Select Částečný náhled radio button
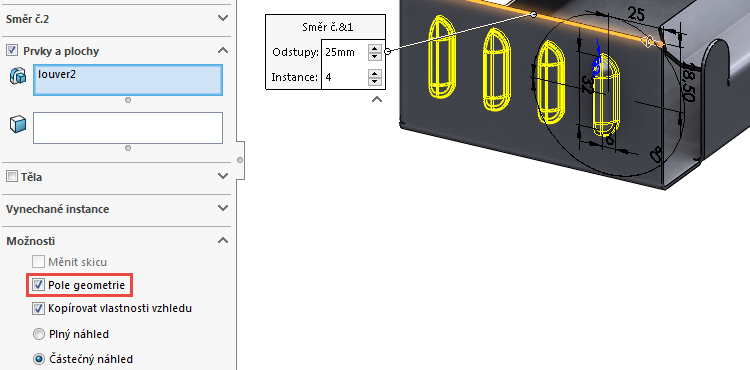The width and height of the screenshot is (750, 370). [x=39, y=359]
